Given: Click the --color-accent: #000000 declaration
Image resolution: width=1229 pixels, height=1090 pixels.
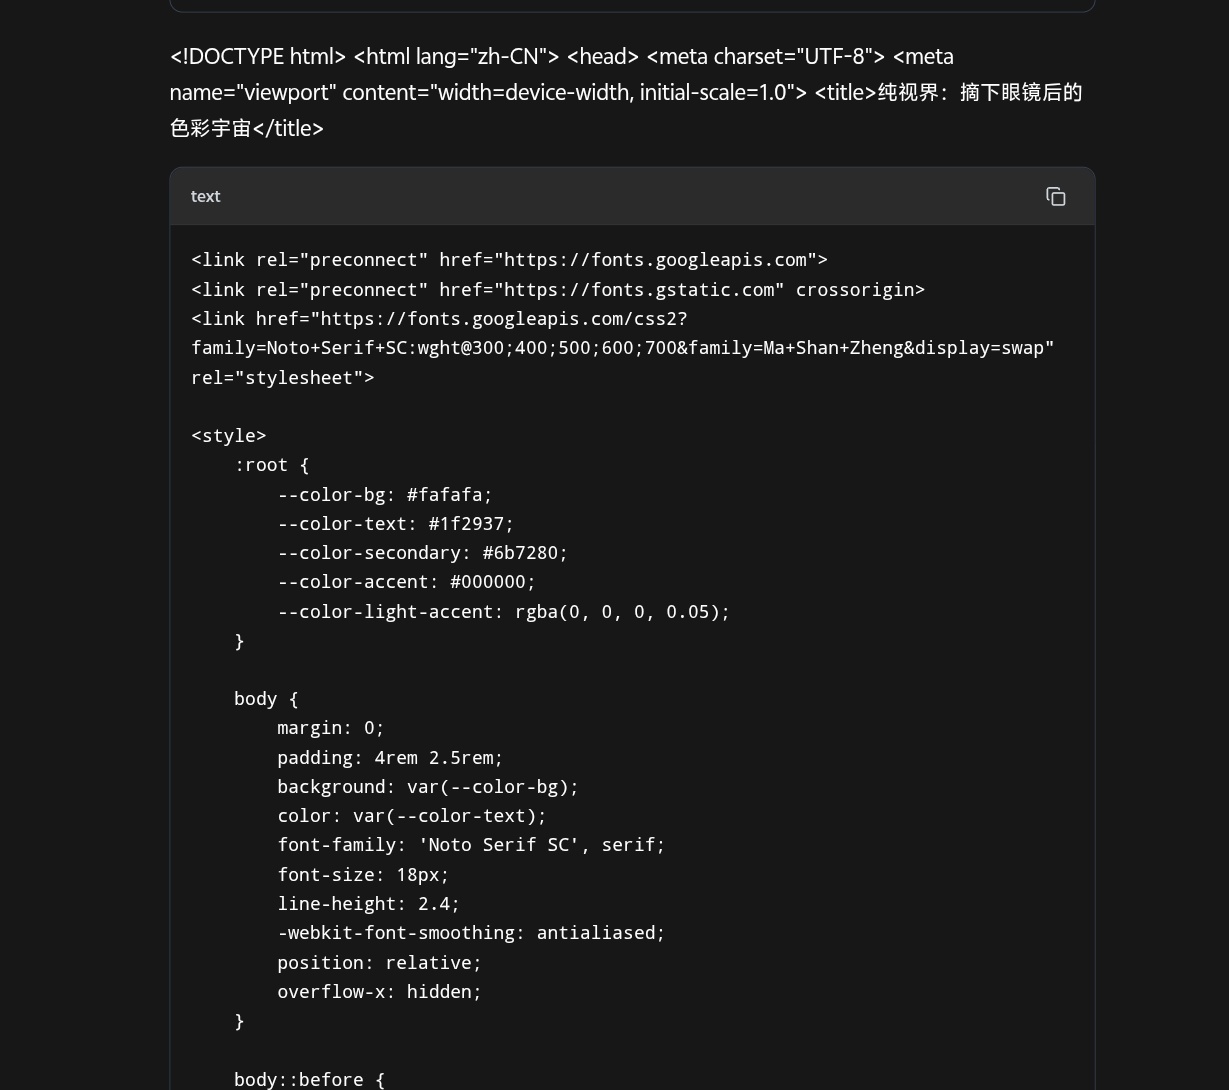Looking at the screenshot, I should (407, 582).
